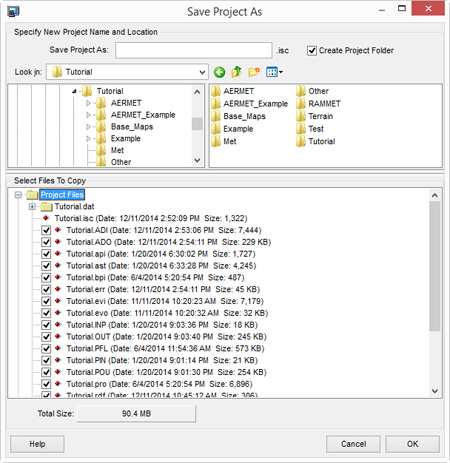450x463 pixels.
Task: Uncheck the Tutorial.ADI file checkbox
Action: 46,230
